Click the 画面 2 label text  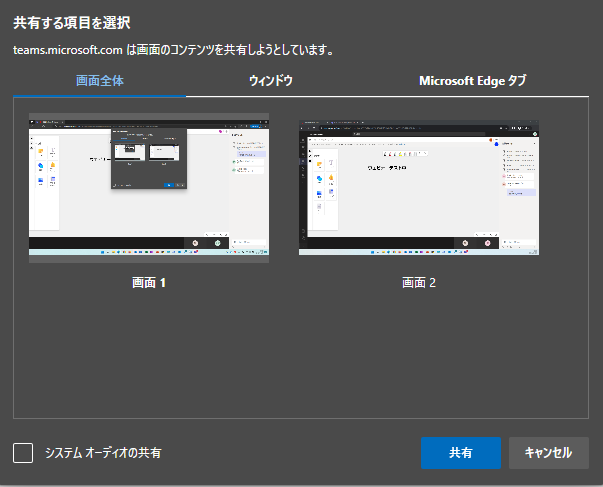(419, 283)
